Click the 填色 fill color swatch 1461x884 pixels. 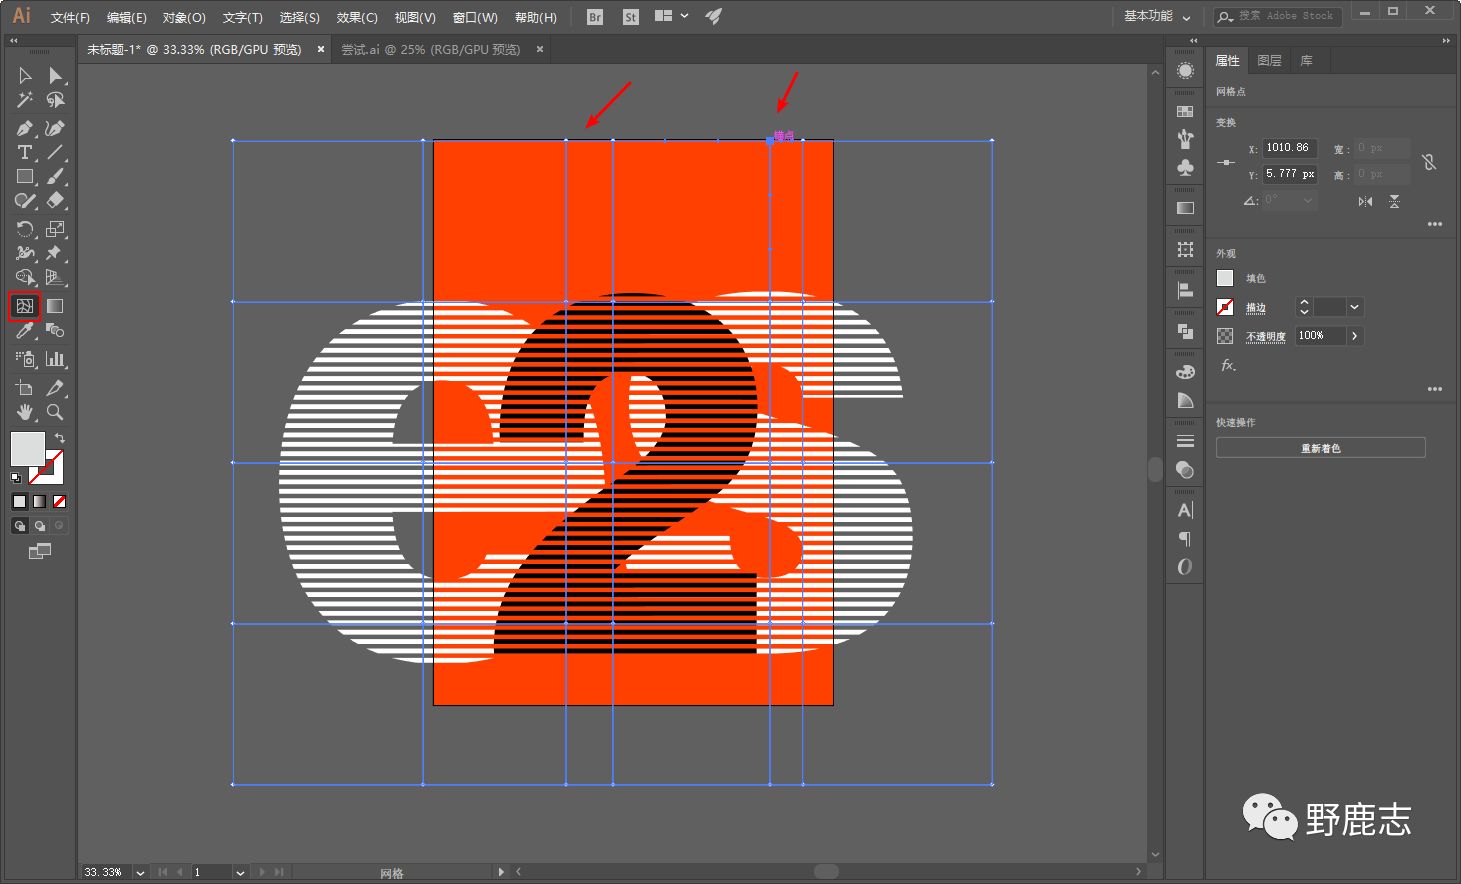point(1225,278)
